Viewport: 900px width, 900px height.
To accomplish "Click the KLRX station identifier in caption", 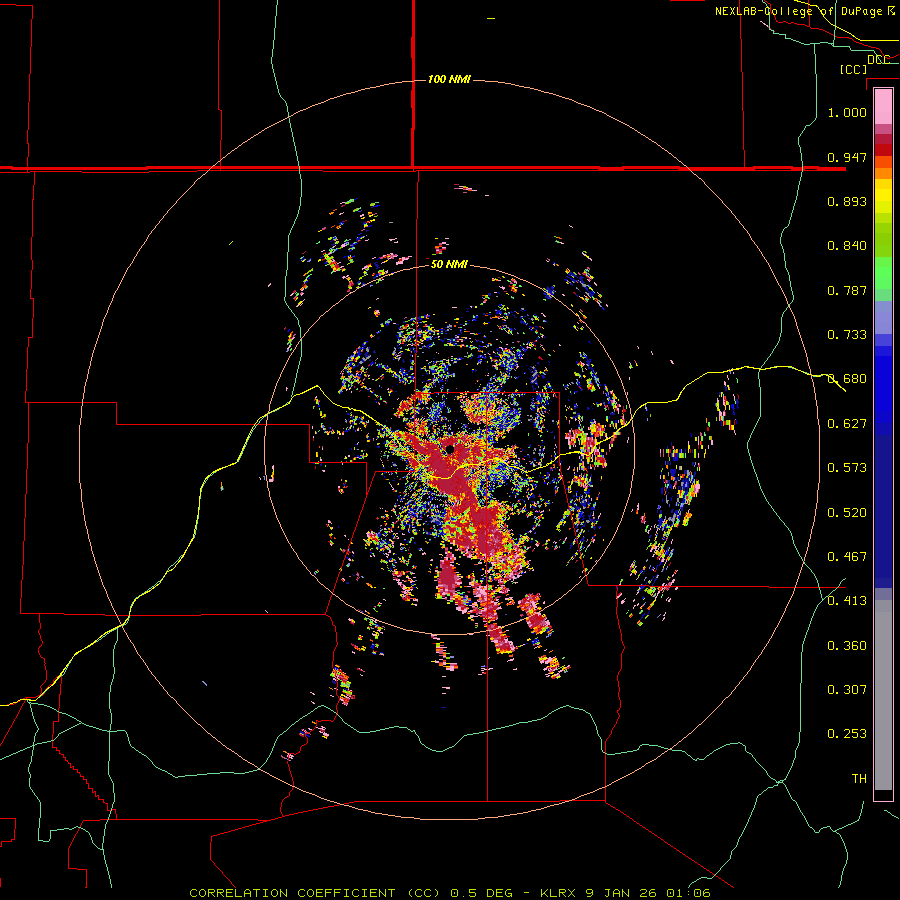I will click(x=559, y=893).
